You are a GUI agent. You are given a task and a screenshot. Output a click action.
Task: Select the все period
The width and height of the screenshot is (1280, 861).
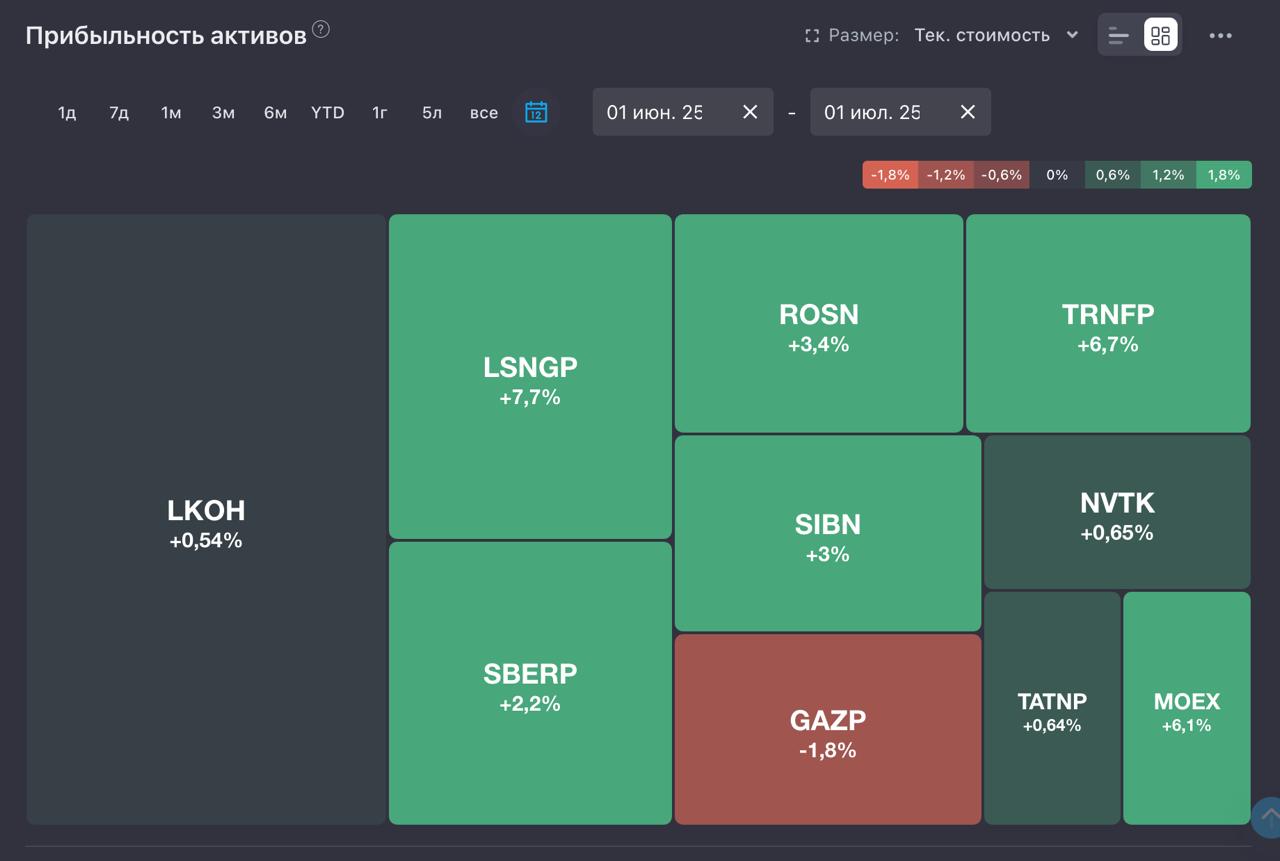tap(484, 112)
